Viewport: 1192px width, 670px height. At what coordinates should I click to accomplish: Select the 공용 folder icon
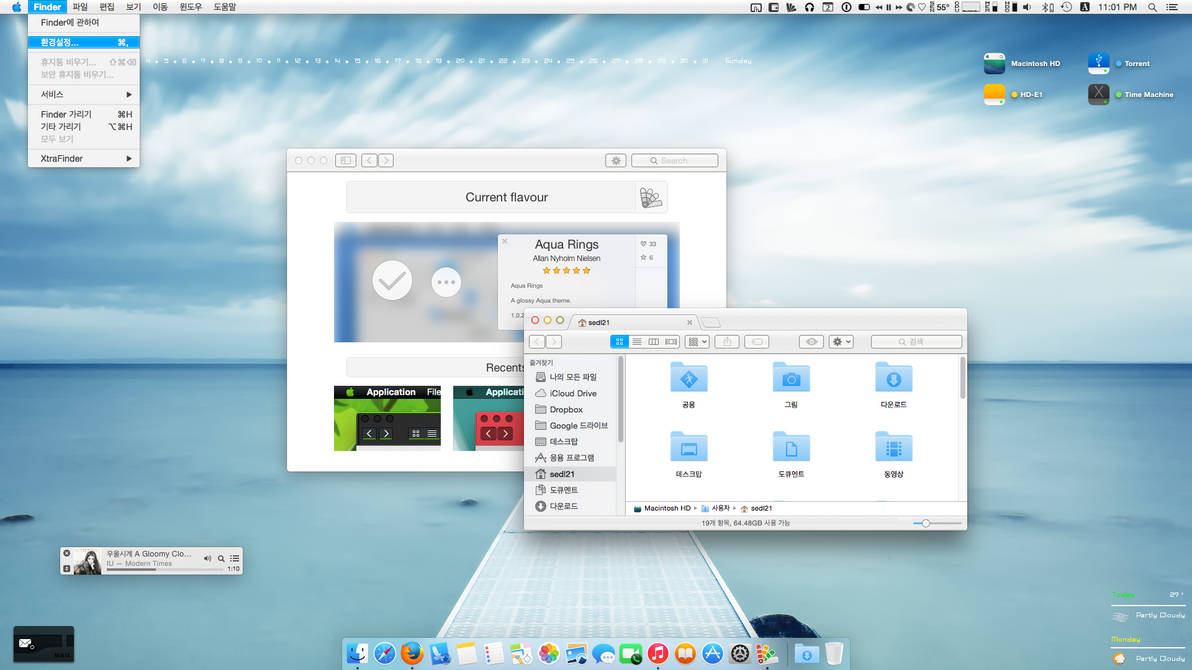689,378
